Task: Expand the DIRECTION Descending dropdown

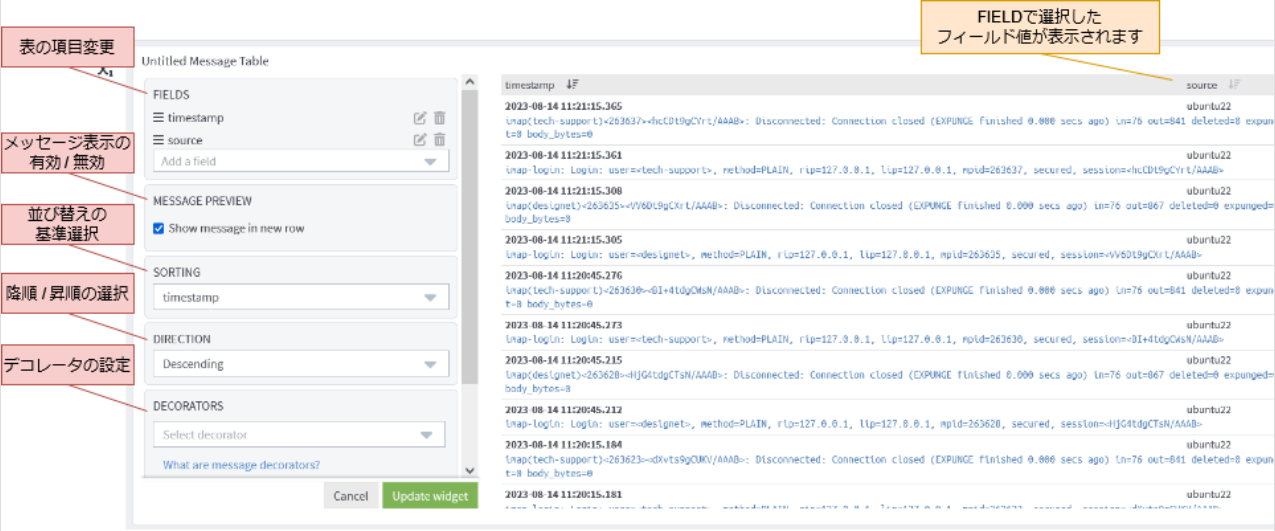Action: (x=300, y=364)
